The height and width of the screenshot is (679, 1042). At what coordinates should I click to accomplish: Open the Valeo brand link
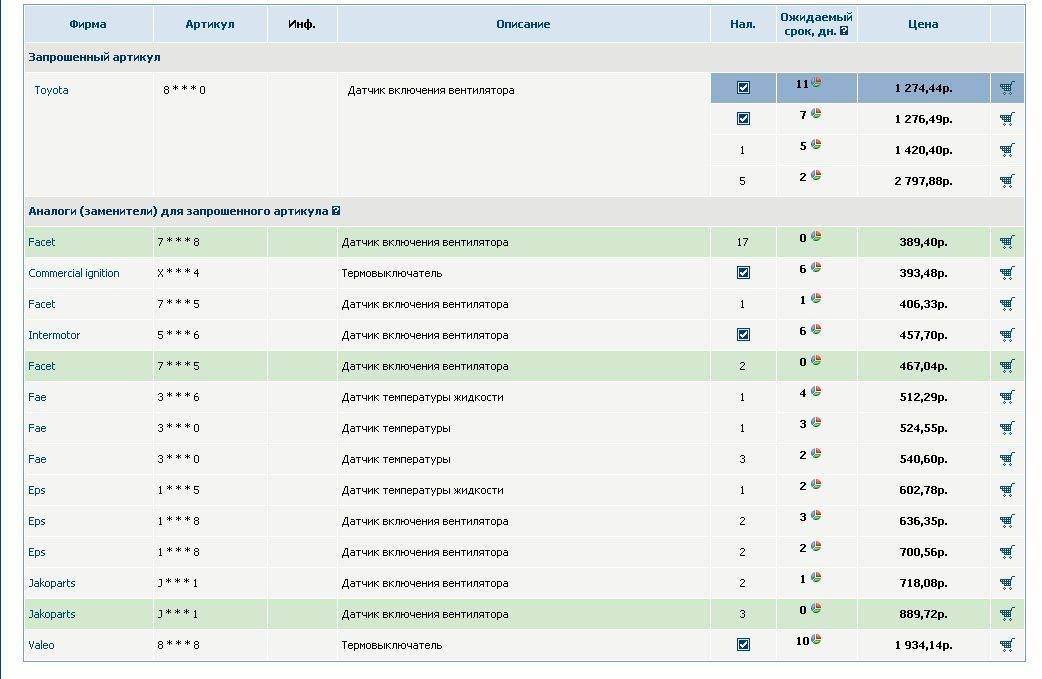coord(41,645)
